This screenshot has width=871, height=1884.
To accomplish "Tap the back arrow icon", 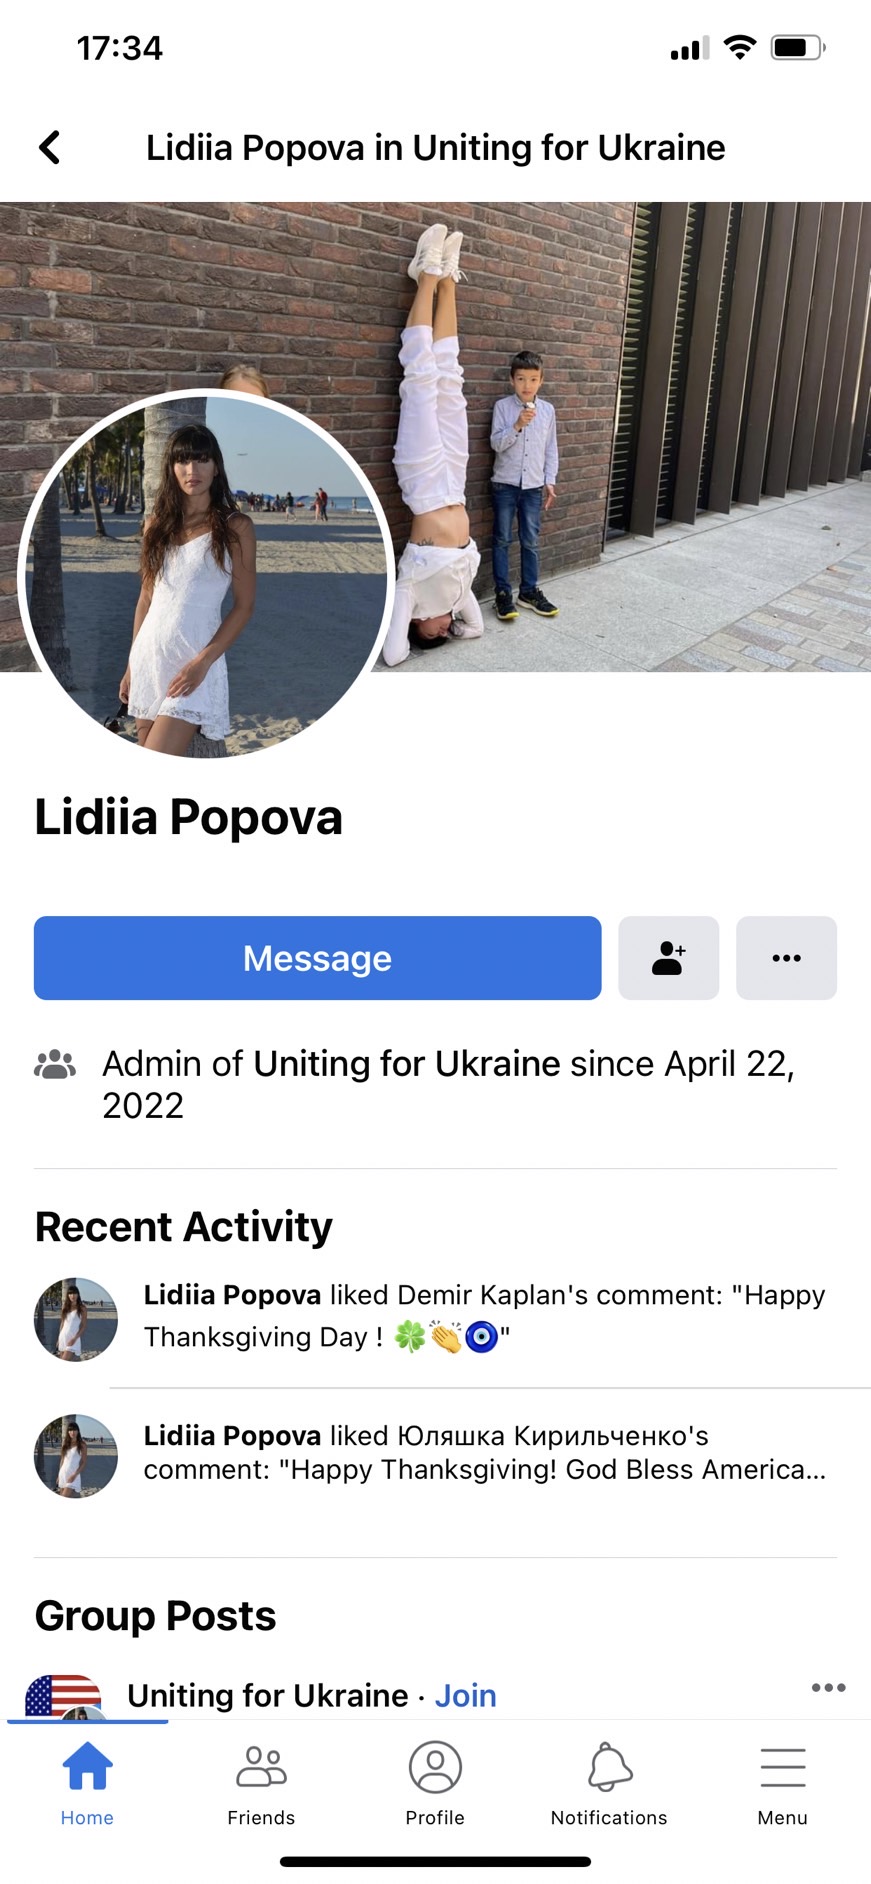I will 49,147.
